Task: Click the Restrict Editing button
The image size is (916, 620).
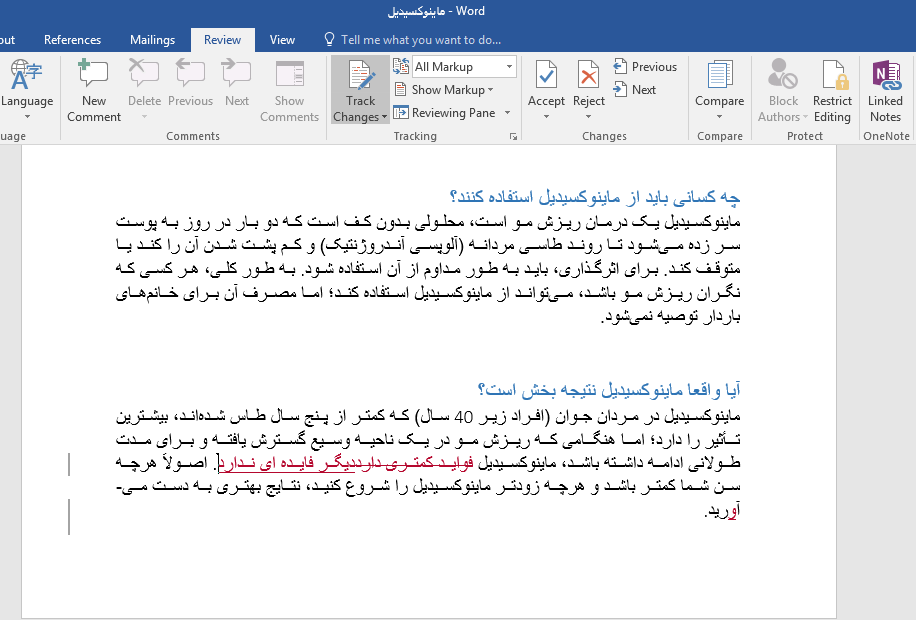Action: point(832,91)
